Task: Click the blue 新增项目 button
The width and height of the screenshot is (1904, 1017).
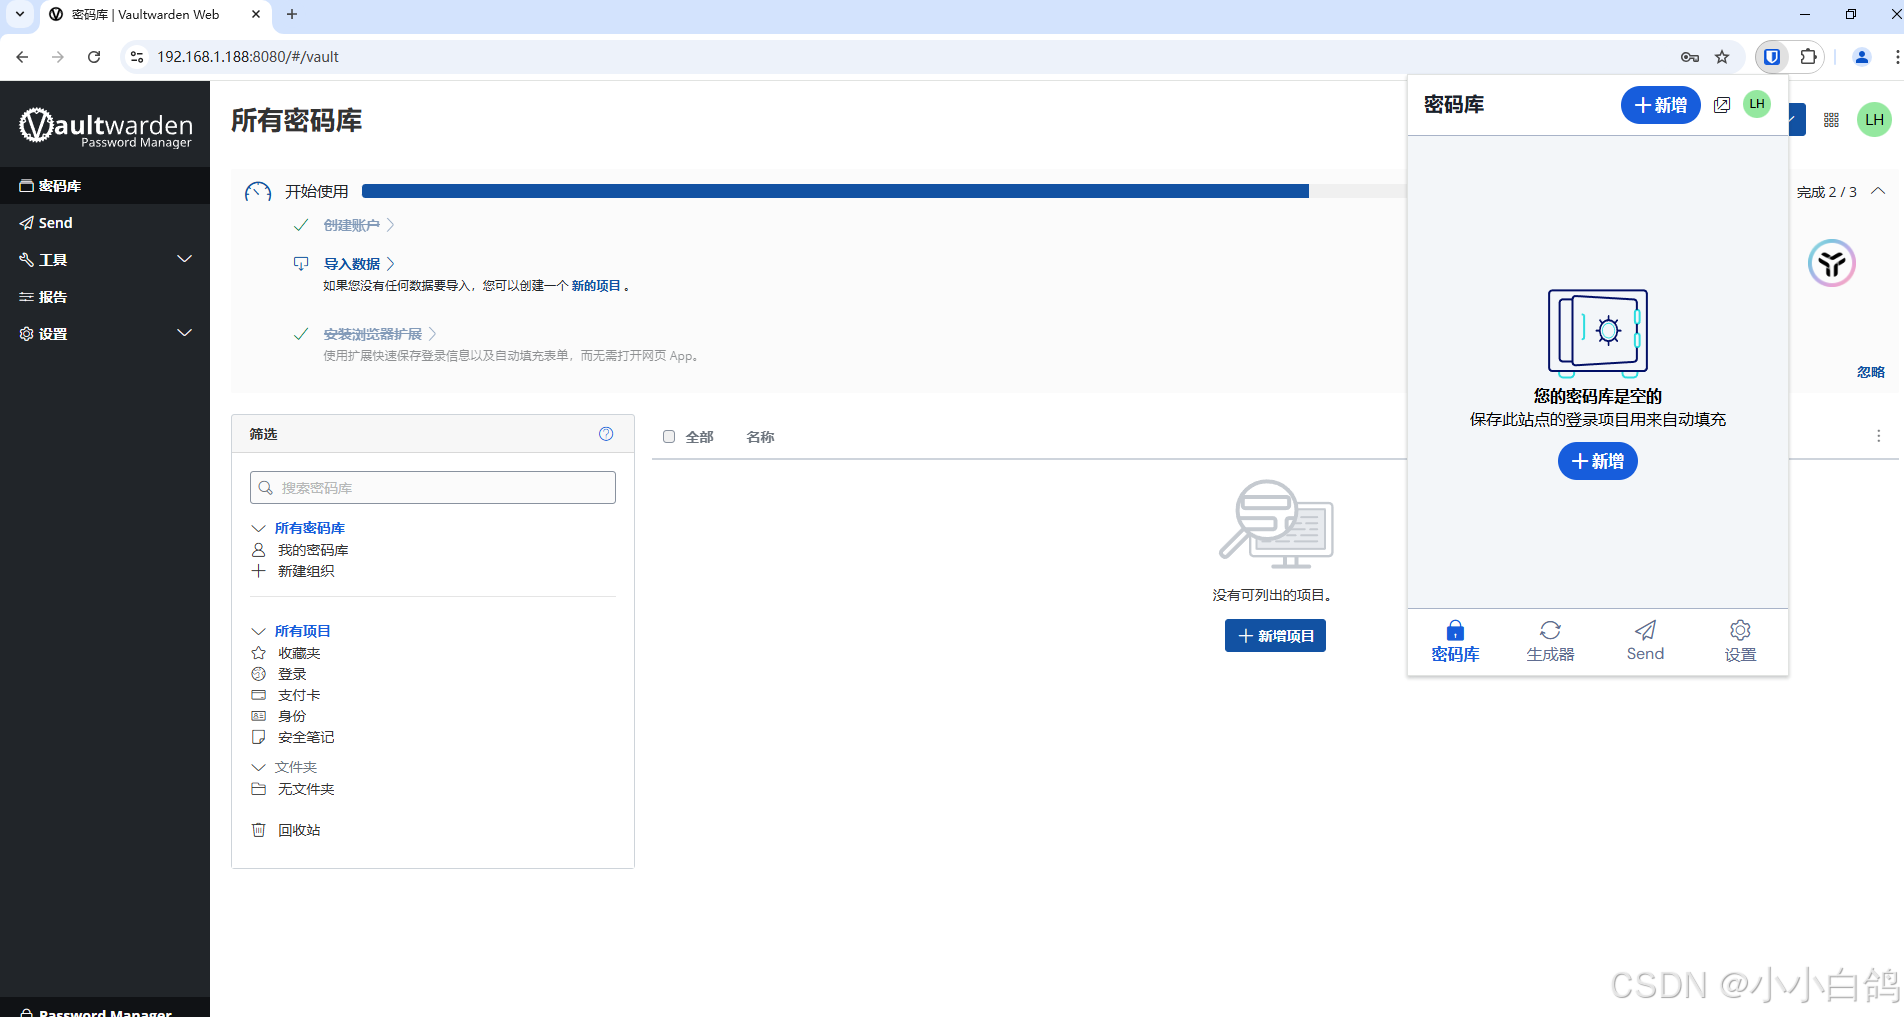Action: (1275, 636)
